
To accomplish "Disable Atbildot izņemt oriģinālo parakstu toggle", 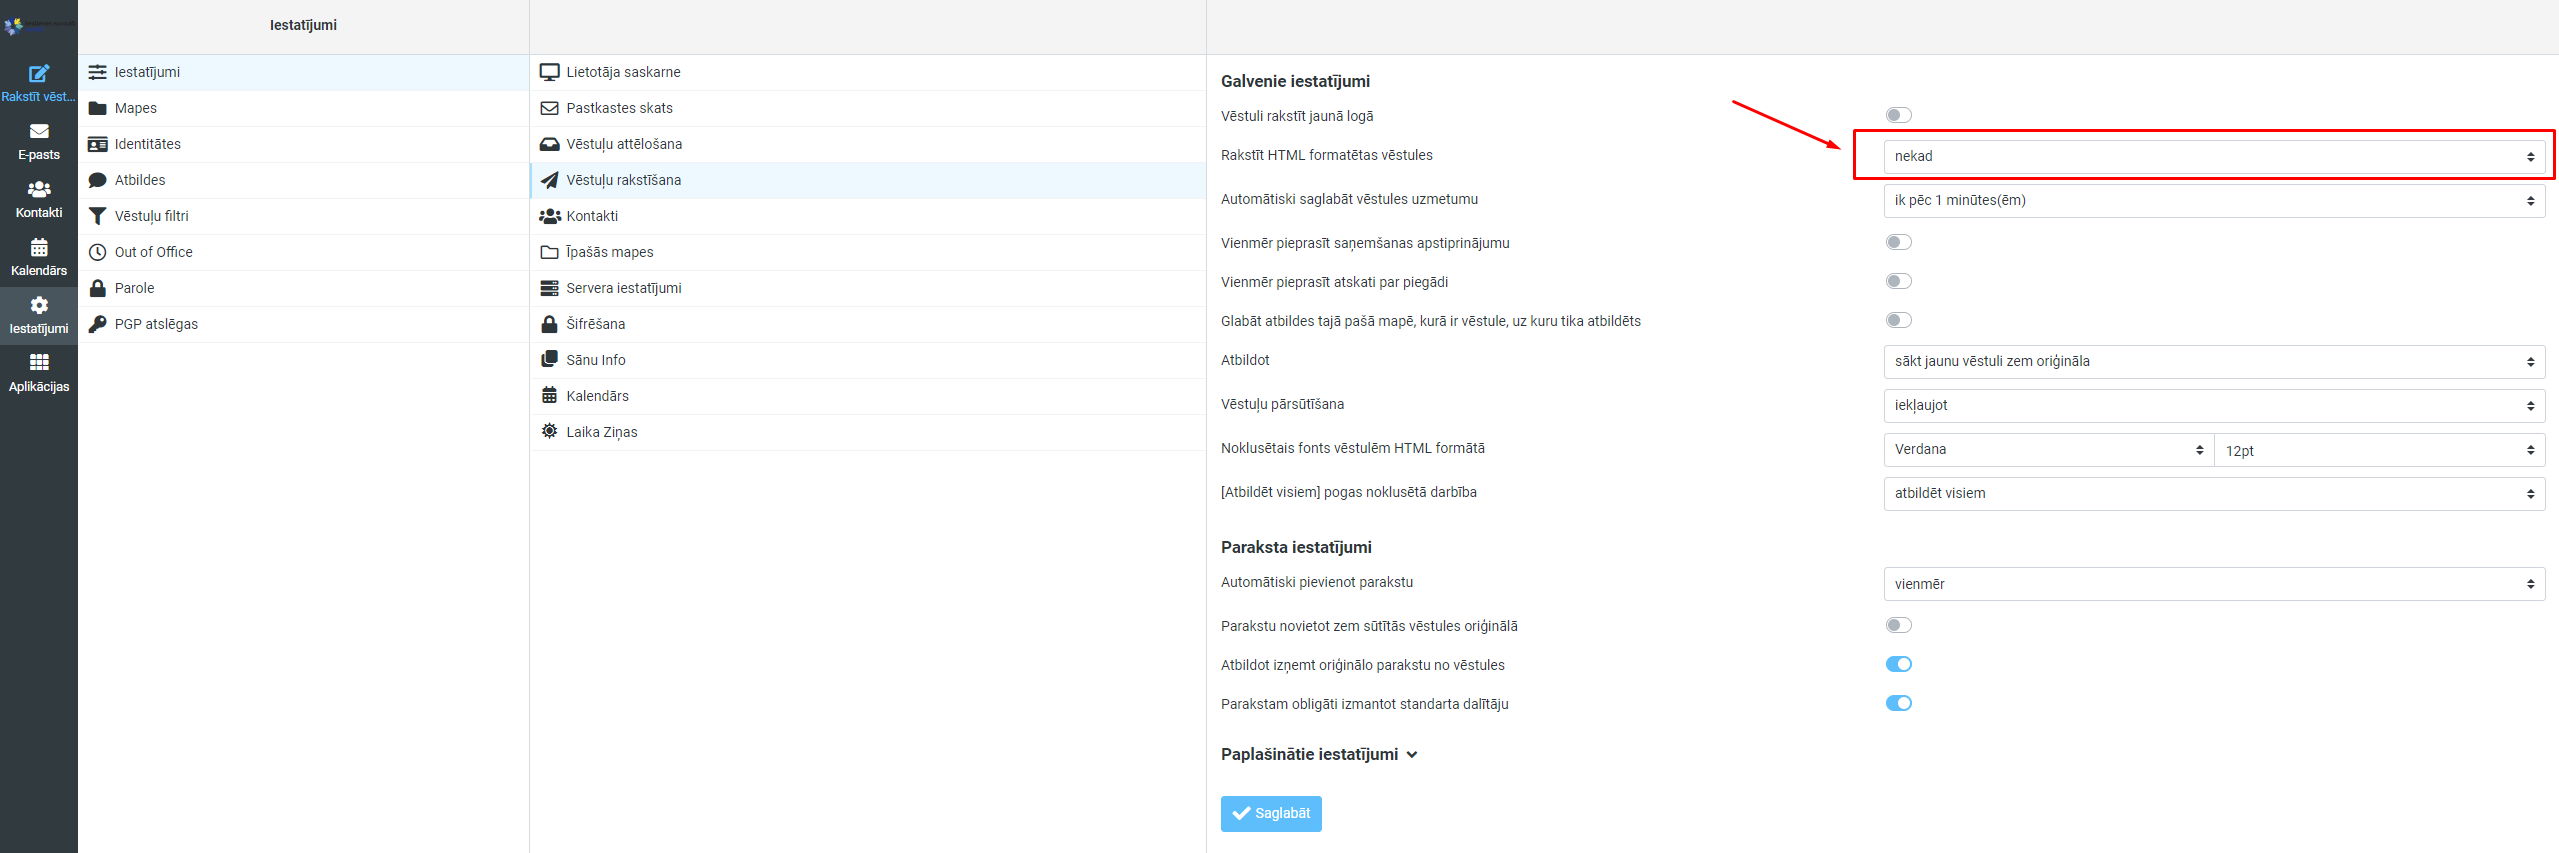I will coord(1897,665).
